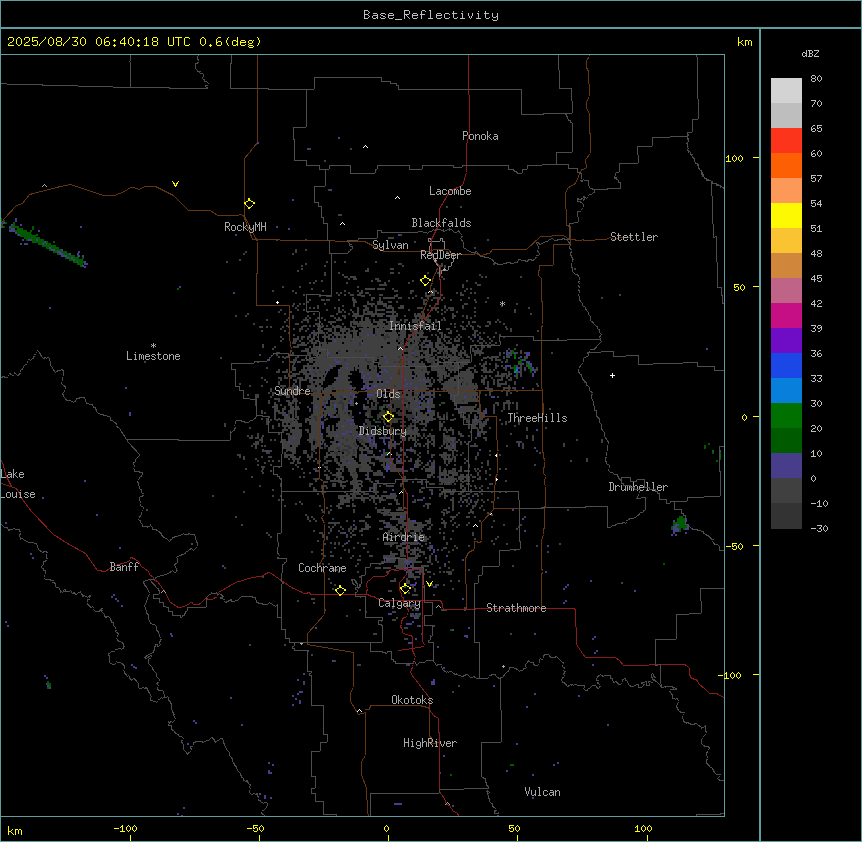
Task: Click the Blackfalds city label
Action: 441,223
